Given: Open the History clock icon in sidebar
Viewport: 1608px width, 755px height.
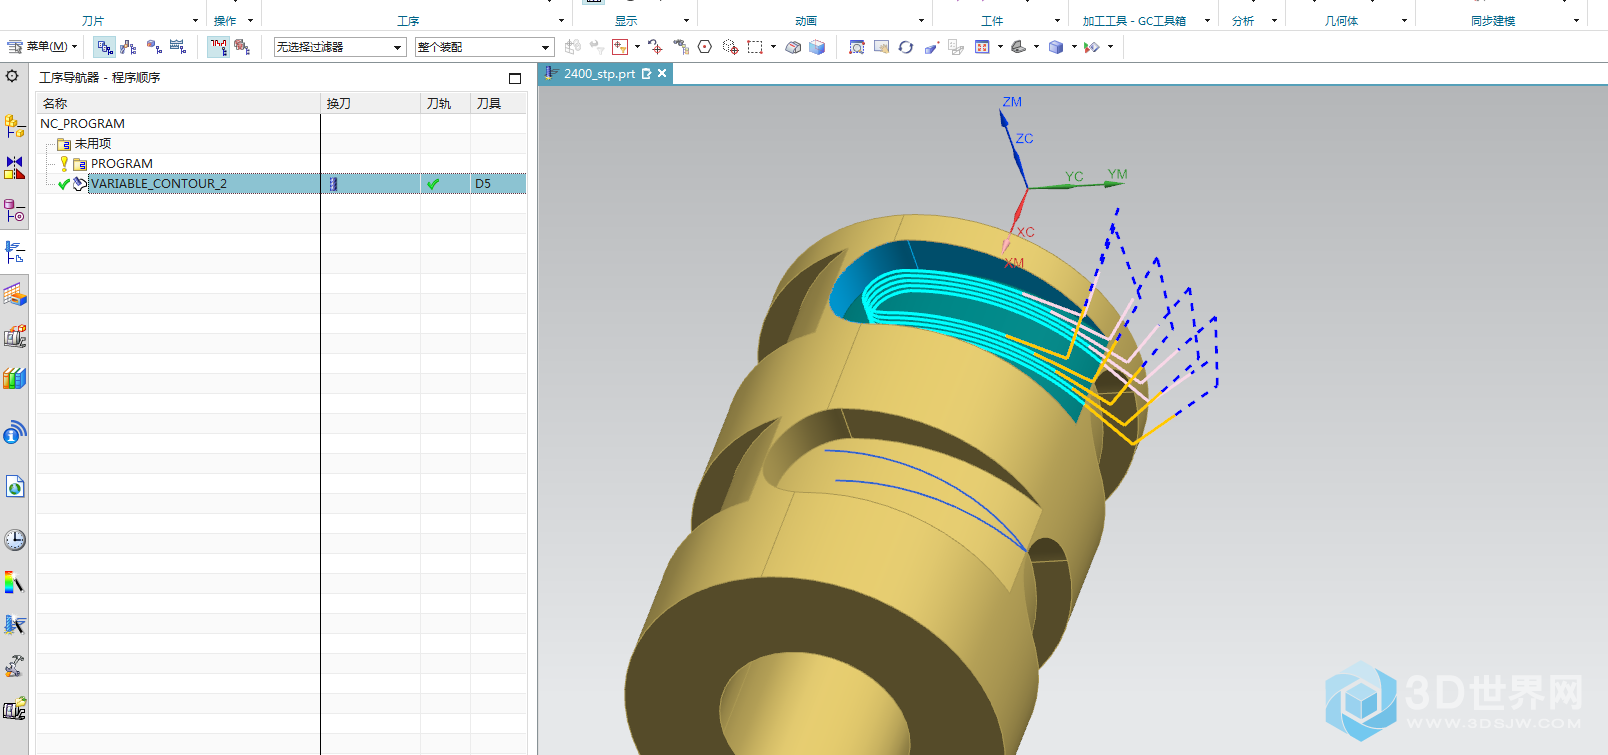Looking at the screenshot, I should (14, 540).
